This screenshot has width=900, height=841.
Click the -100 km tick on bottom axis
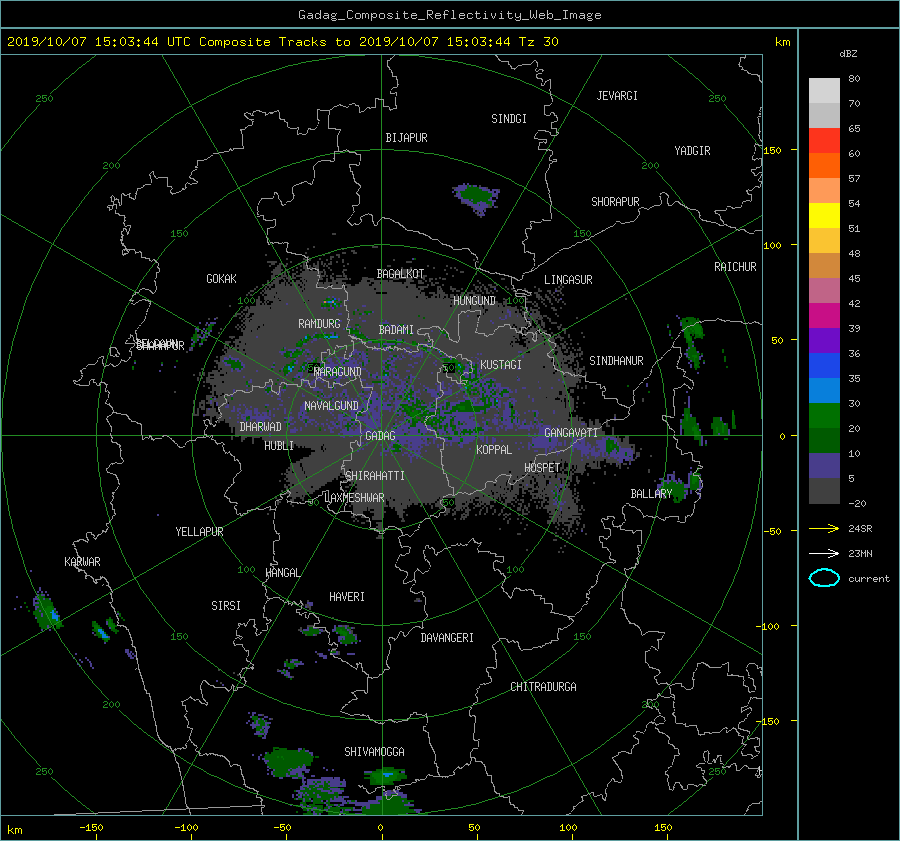click(186, 828)
